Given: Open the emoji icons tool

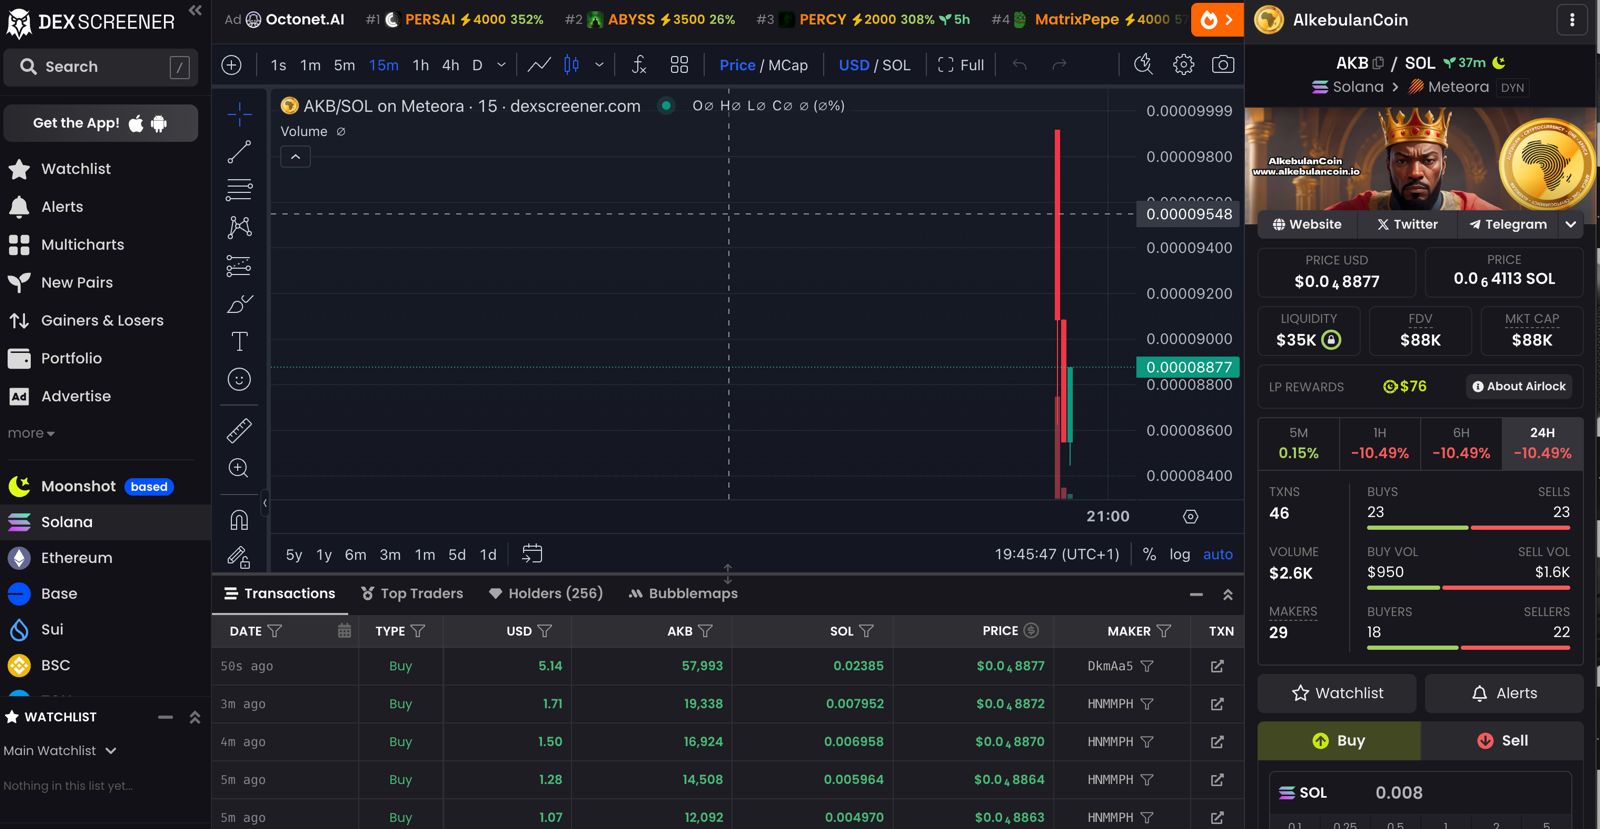Looking at the screenshot, I should tap(239, 380).
